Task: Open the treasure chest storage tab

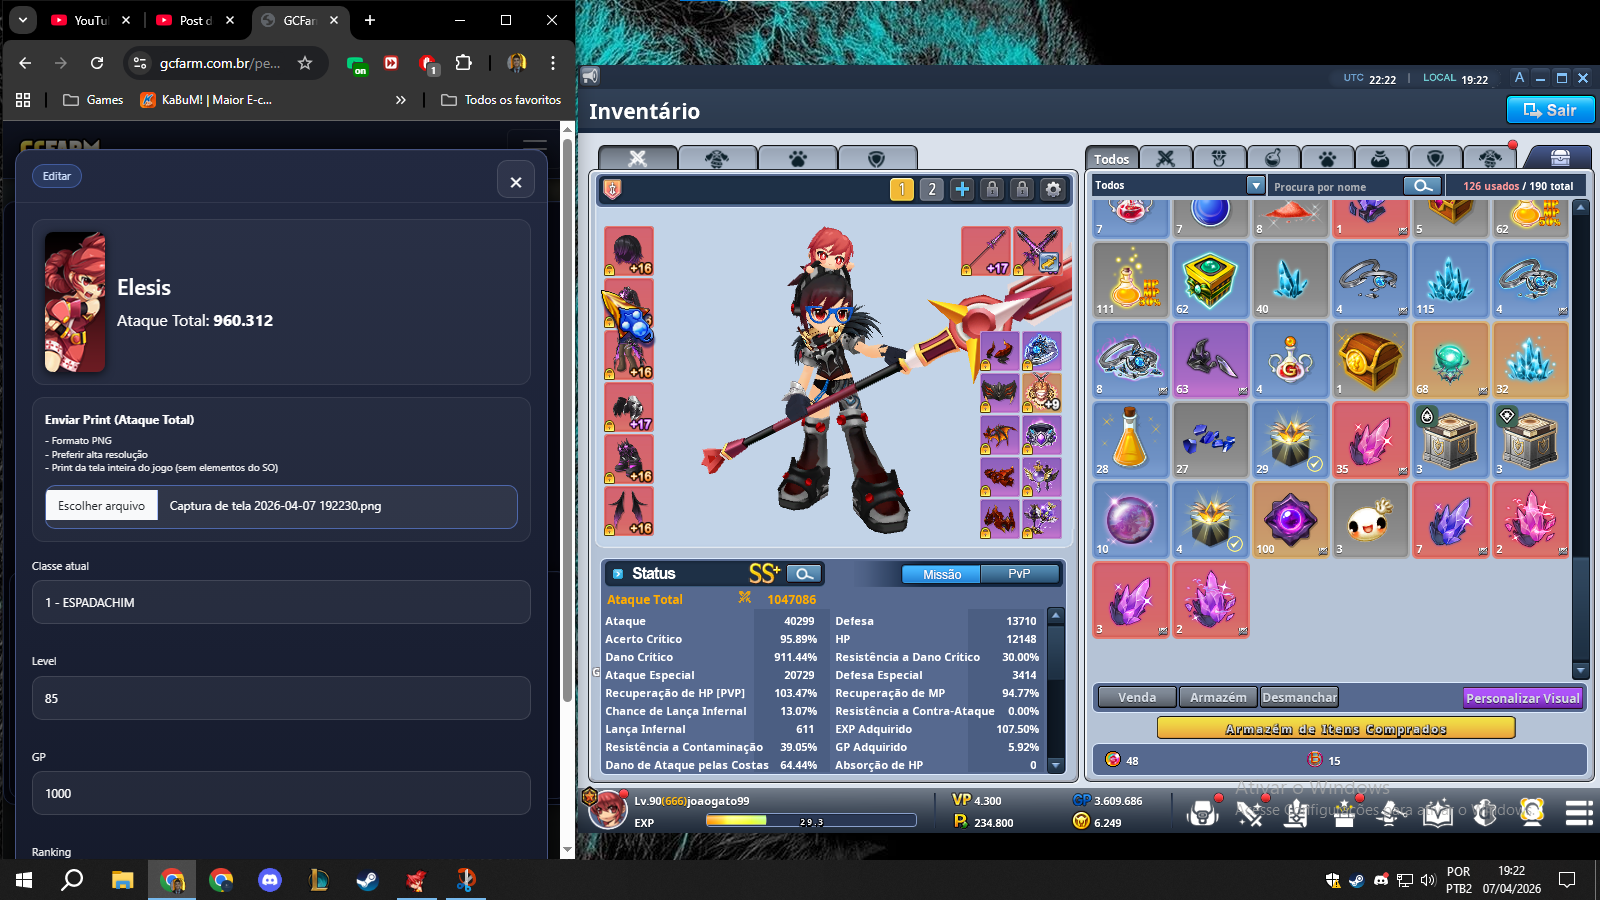Action: (x=1560, y=157)
